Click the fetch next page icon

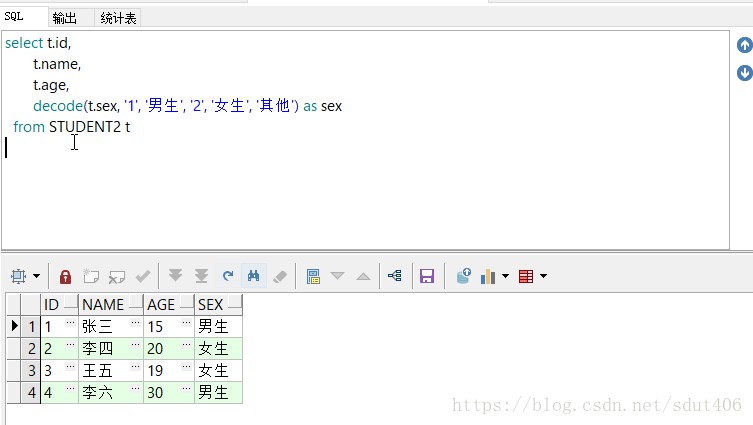click(x=175, y=276)
